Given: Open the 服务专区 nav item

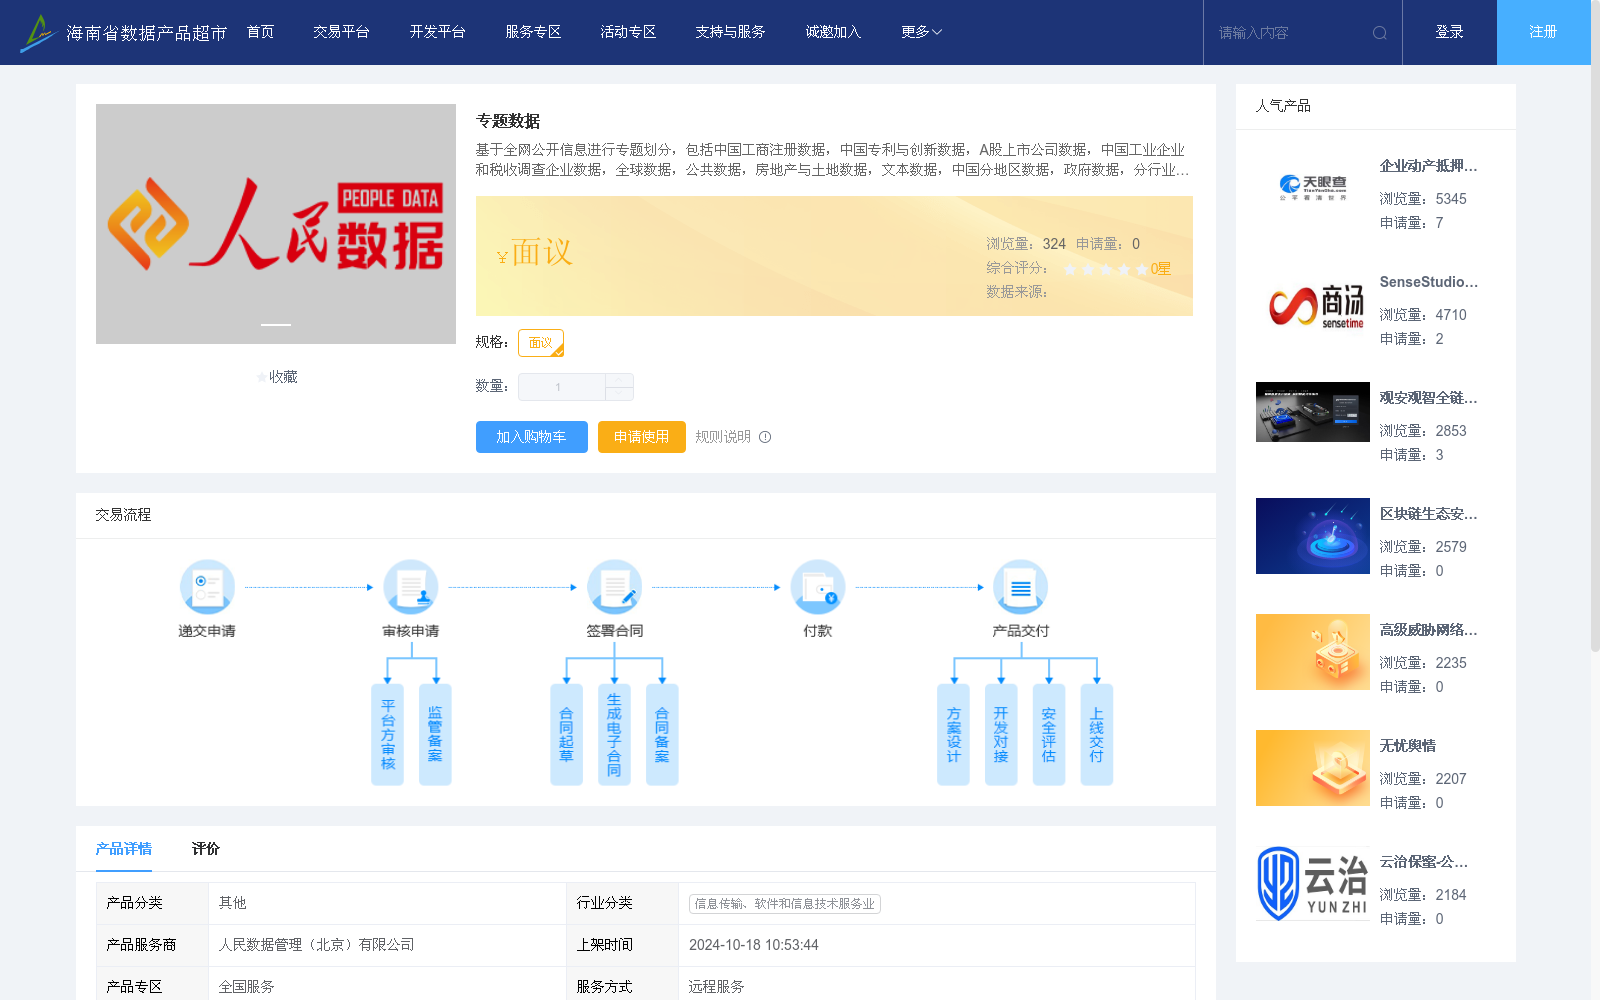Looking at the screenshot, I should point(533,32).
